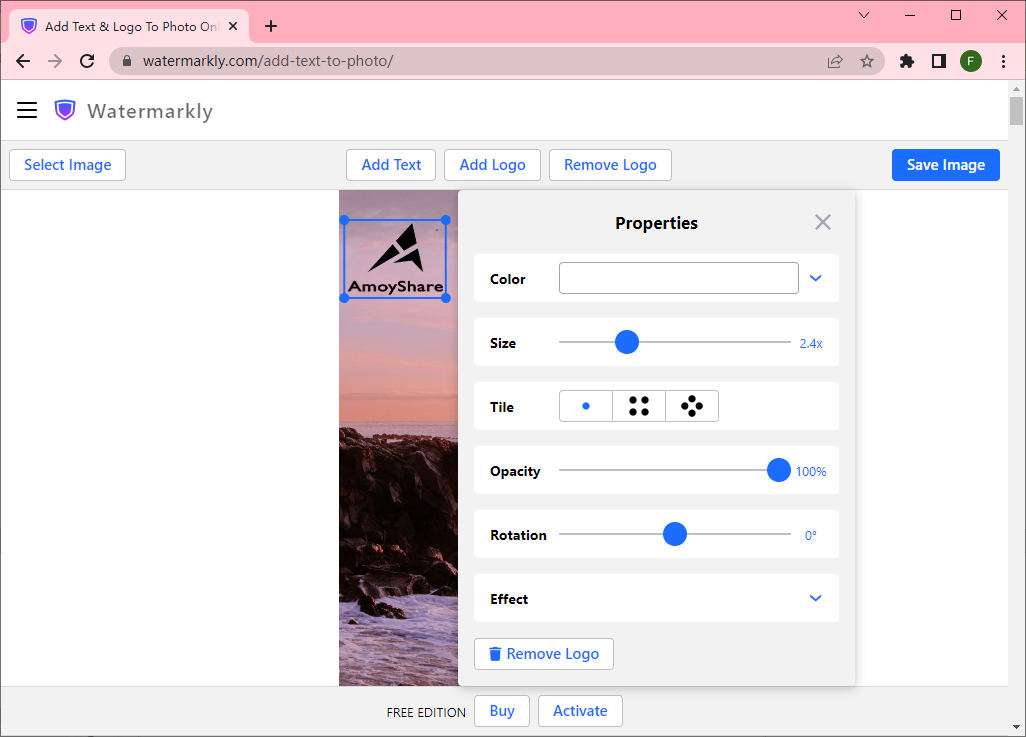Image resolution: width=1026 pixels, height=737 pixels.
Task: Click the Opacity slider handle
Action: click(778, 470)
